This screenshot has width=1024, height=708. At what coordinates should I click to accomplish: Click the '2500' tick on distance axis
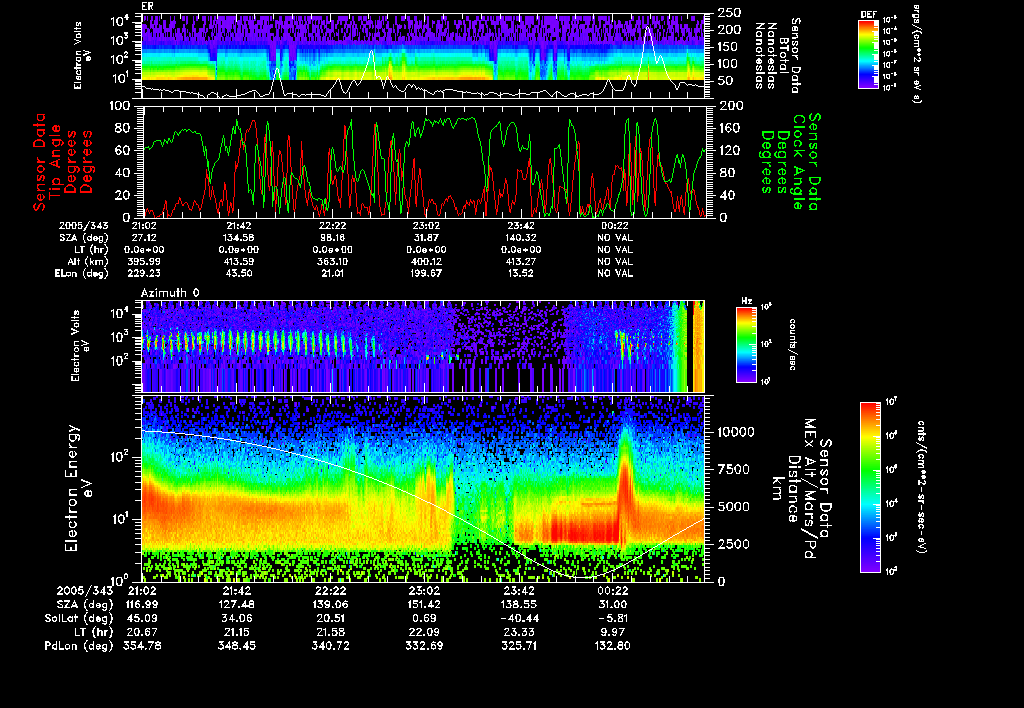tap(733, 544)
